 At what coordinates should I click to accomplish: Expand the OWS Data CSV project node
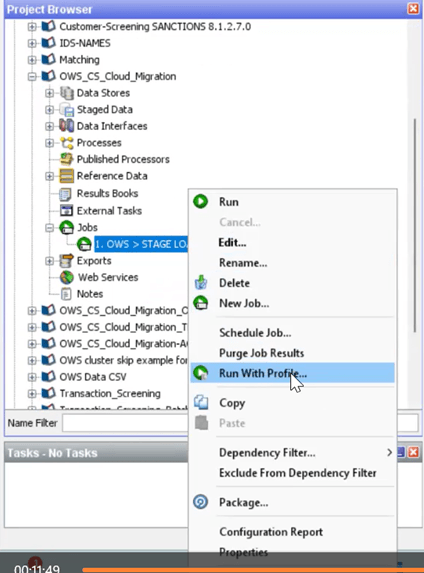[32, 377]
